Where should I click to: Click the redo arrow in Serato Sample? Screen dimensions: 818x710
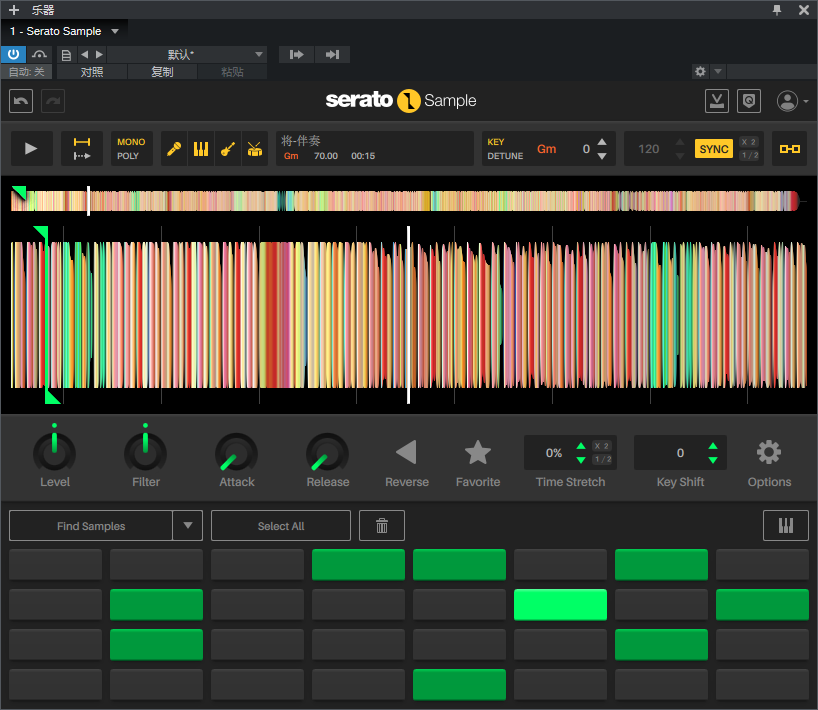coord(53,101)
